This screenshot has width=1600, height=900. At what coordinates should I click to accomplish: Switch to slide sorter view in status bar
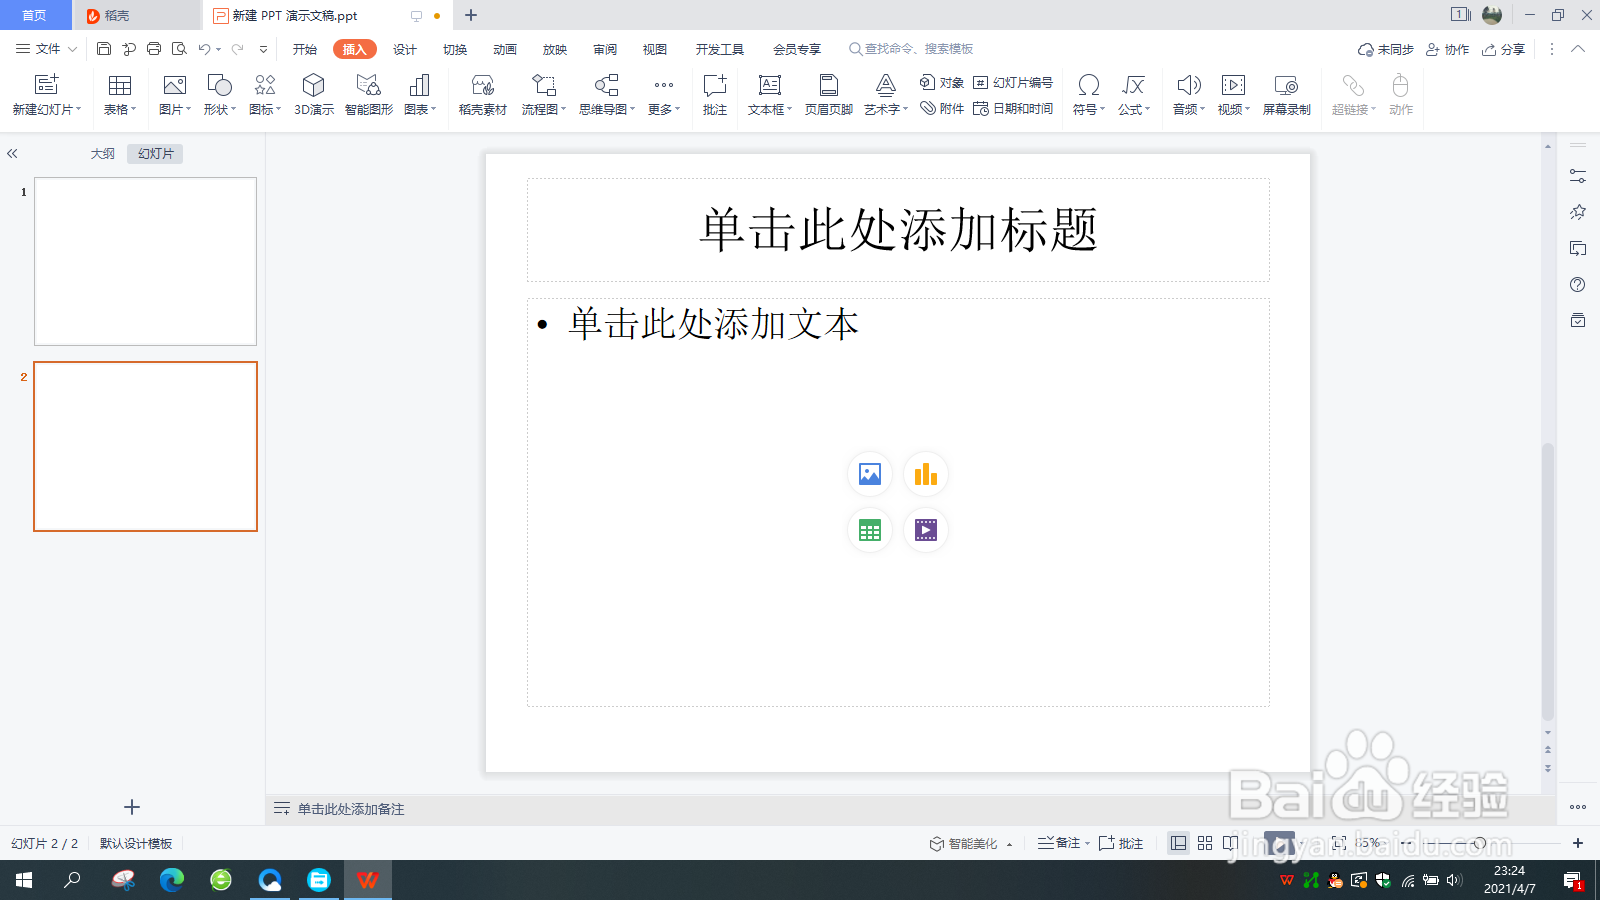click(1205, 843)
